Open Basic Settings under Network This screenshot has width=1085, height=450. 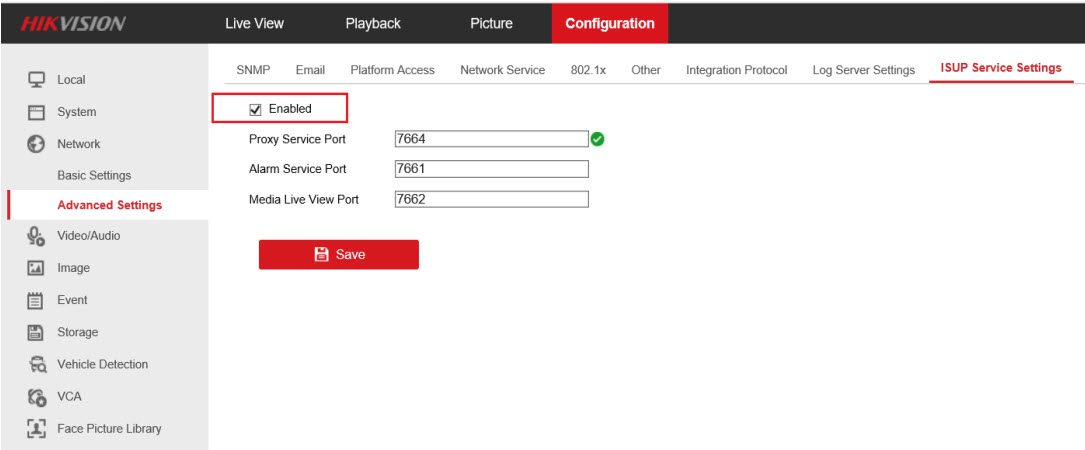pyautogui.click(x=94, y=176)
